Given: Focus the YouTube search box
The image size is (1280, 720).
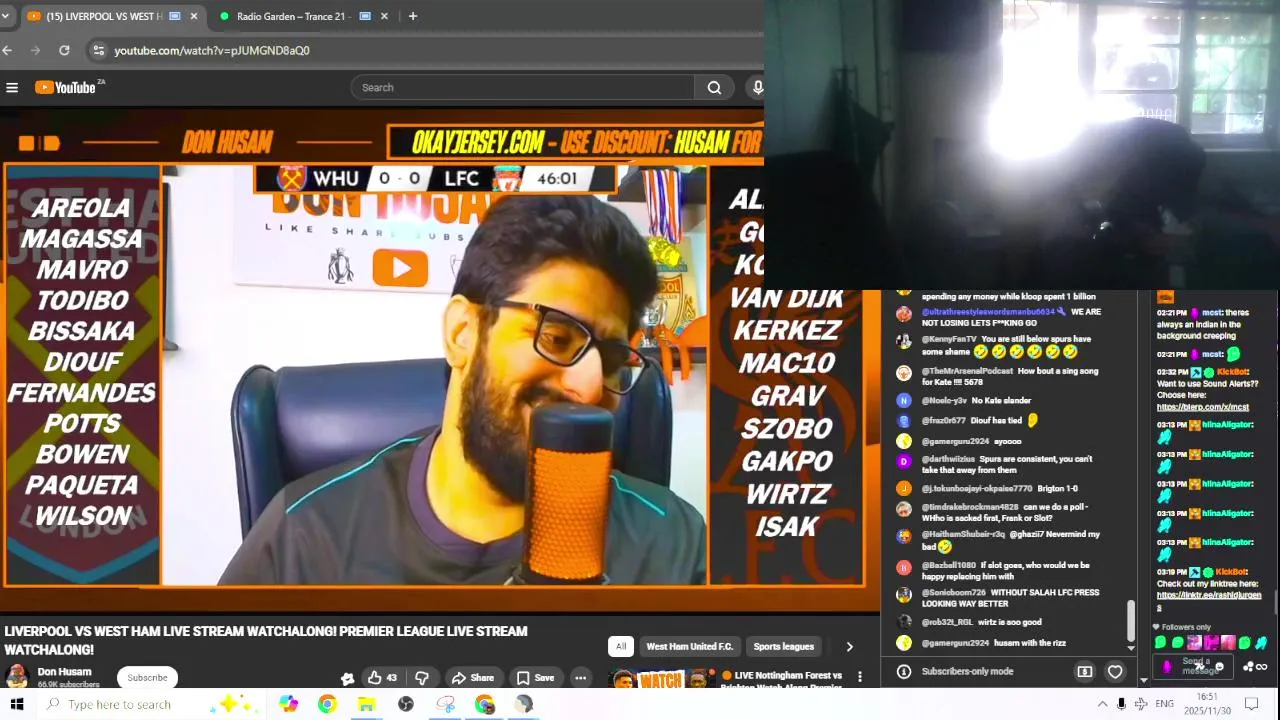Looking at the screenshot, I should [523, 88].
